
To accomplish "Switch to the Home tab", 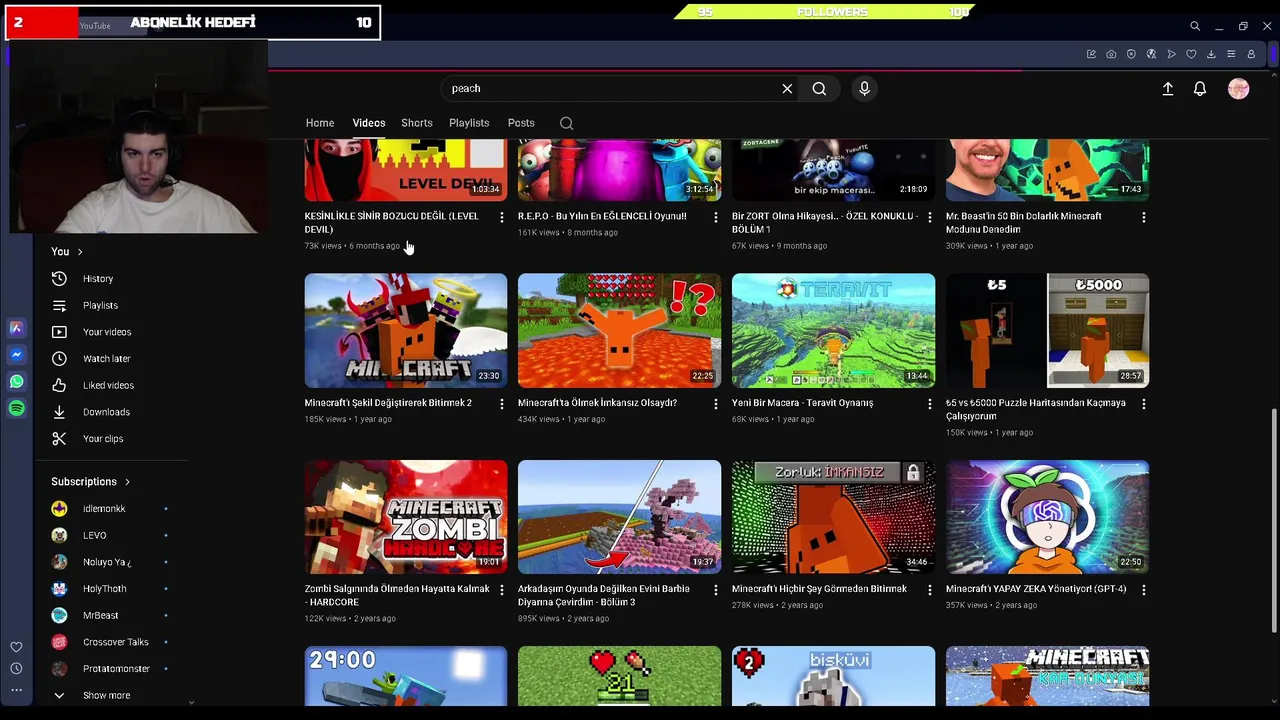I will 320,123.
